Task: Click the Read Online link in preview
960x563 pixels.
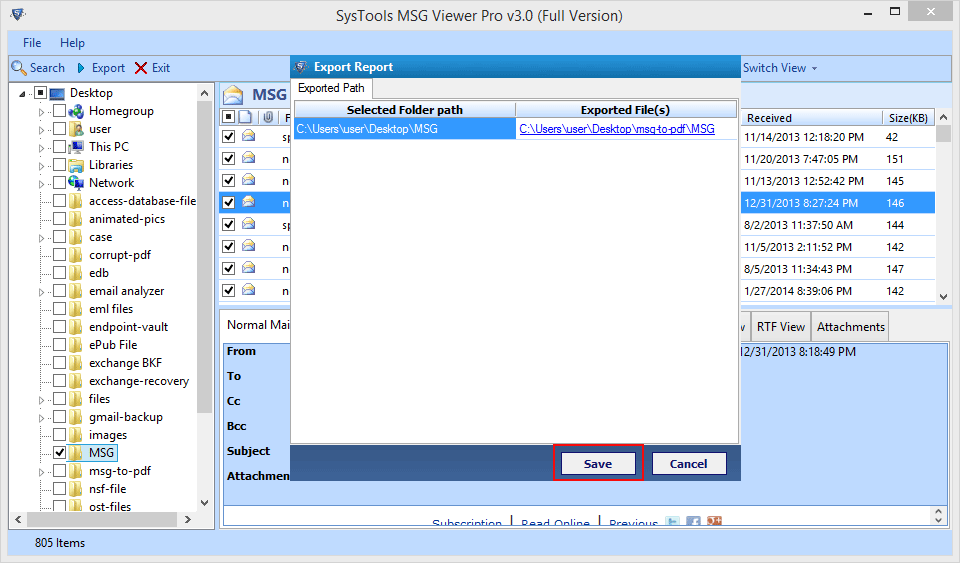Action: pos(555,522)
